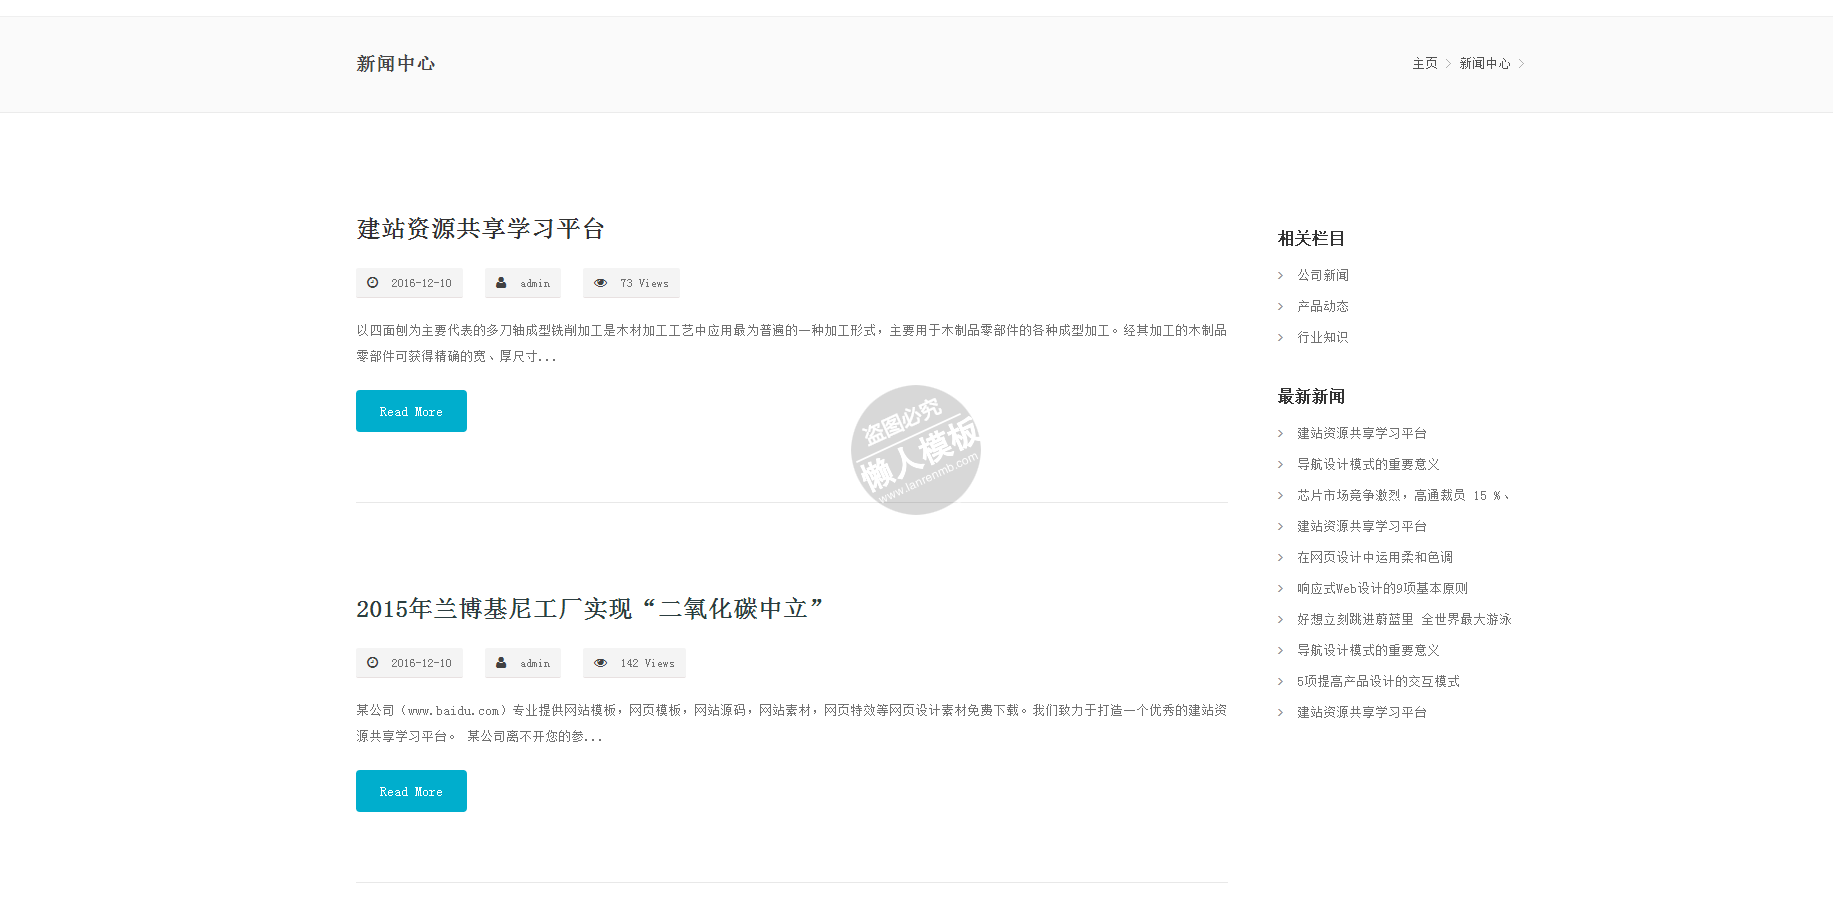The image size is (1833, 900).
Task: Click the arrow before 好想立刻跳进蔚蓝里
Action: click(1280, 619)
